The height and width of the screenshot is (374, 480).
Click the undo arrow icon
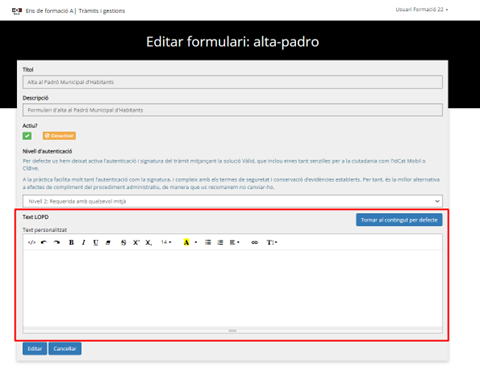(x=44, y=242)
